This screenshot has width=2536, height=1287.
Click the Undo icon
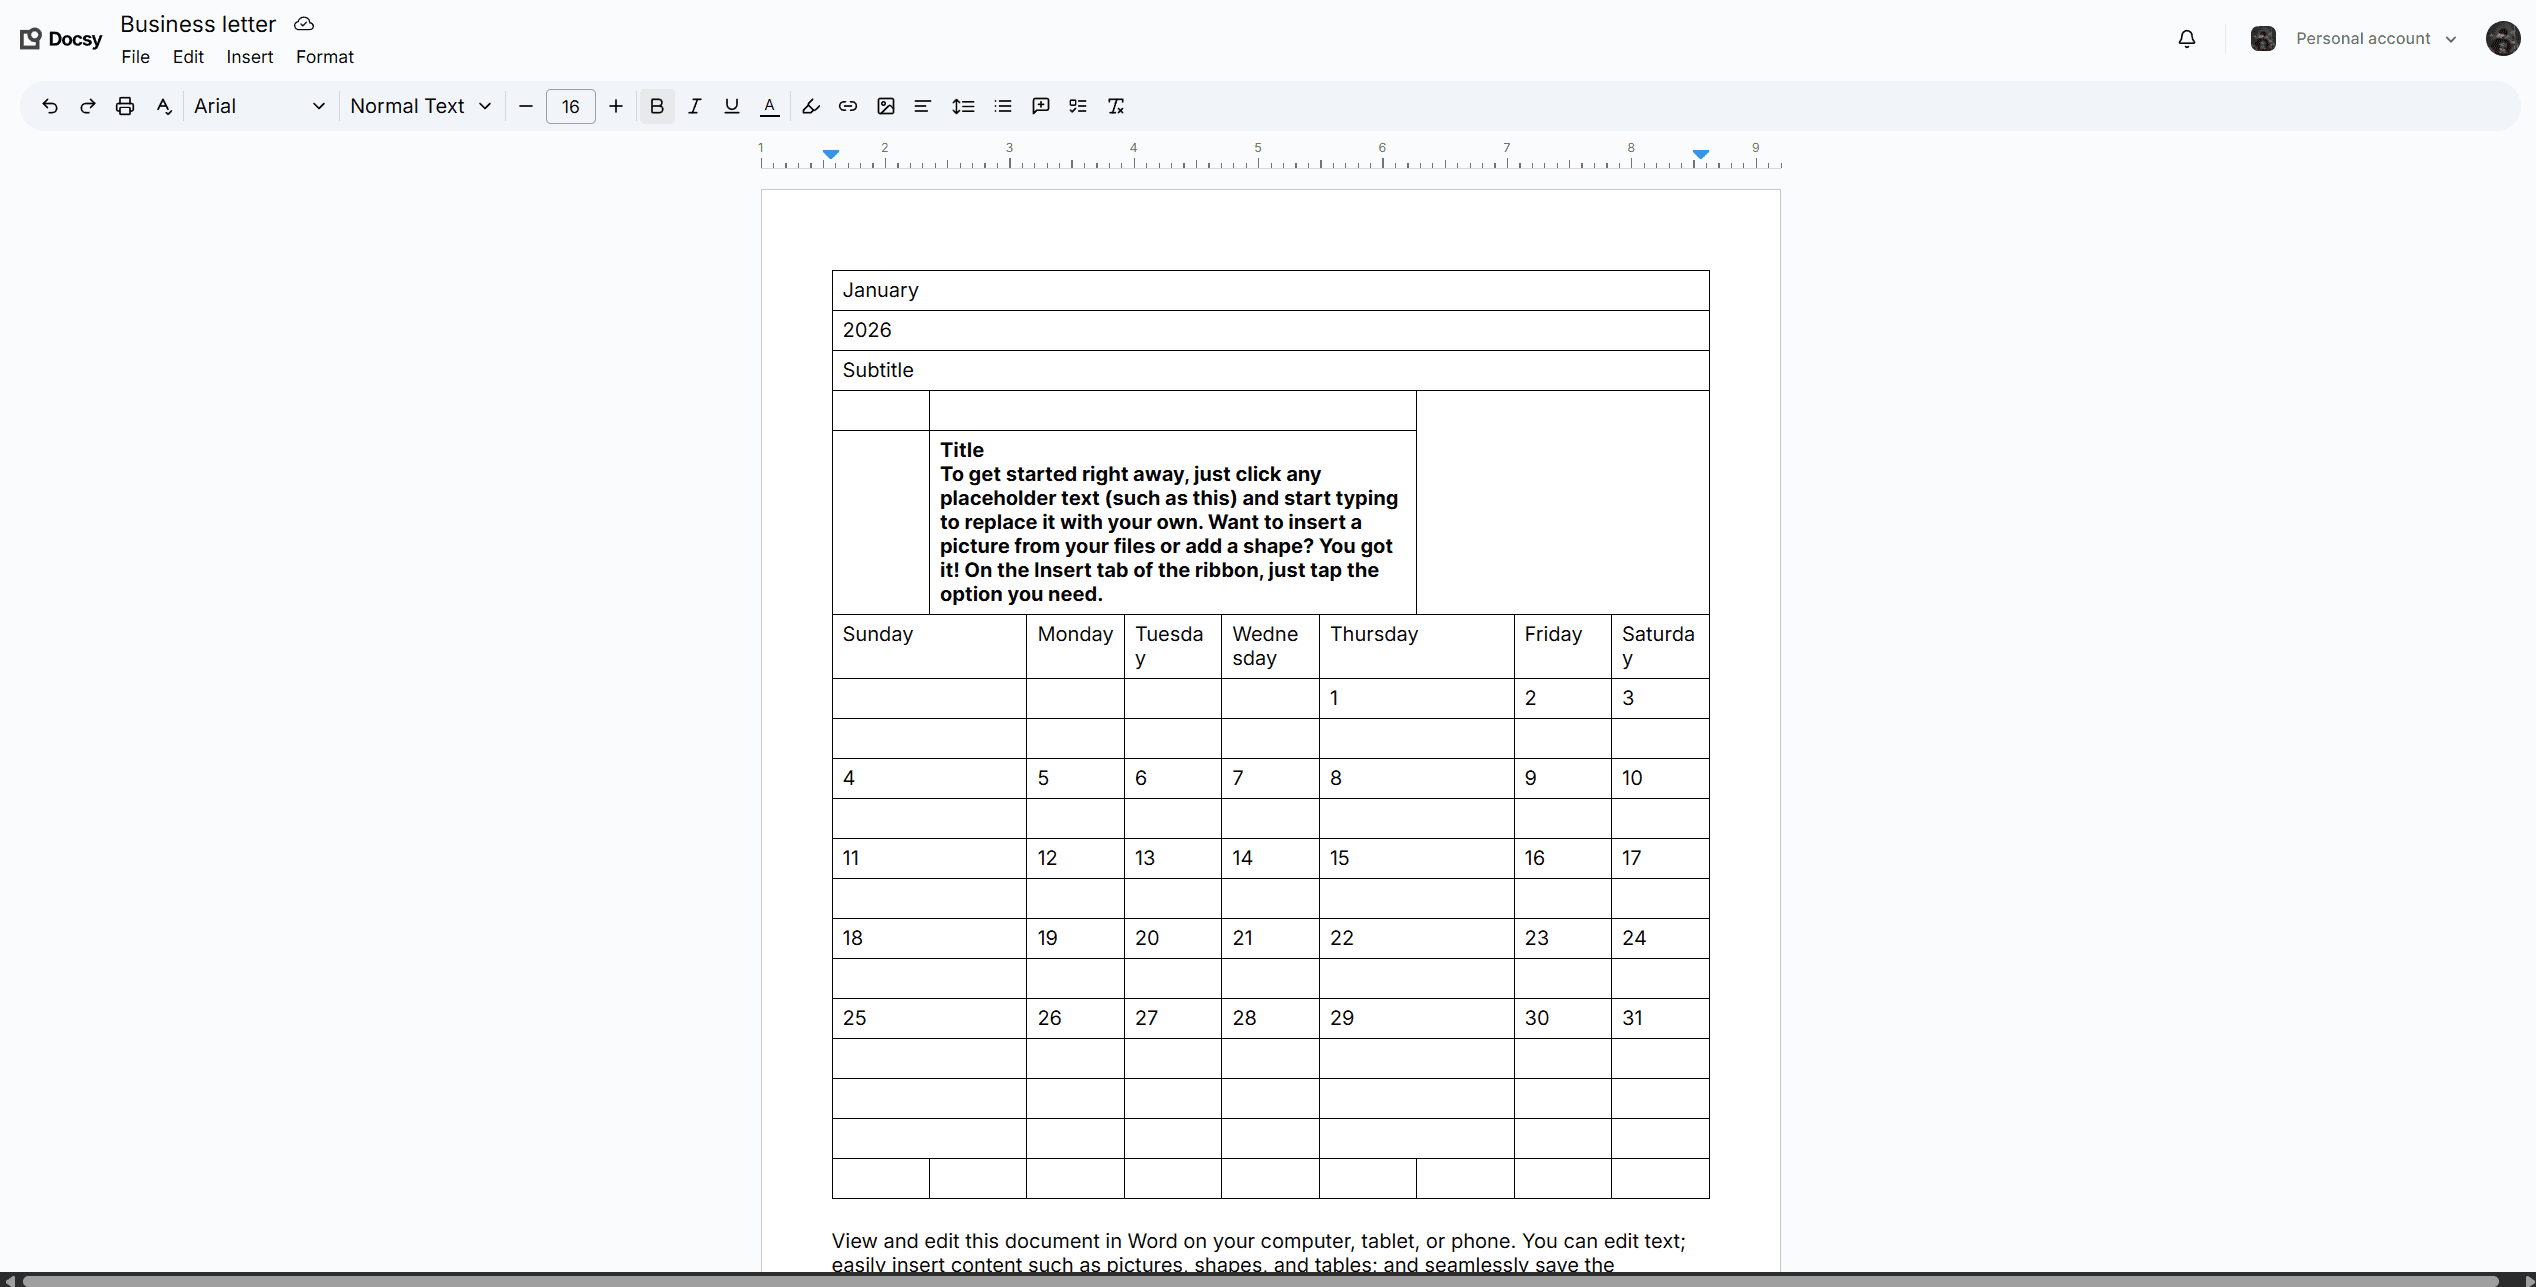(50, 106)
